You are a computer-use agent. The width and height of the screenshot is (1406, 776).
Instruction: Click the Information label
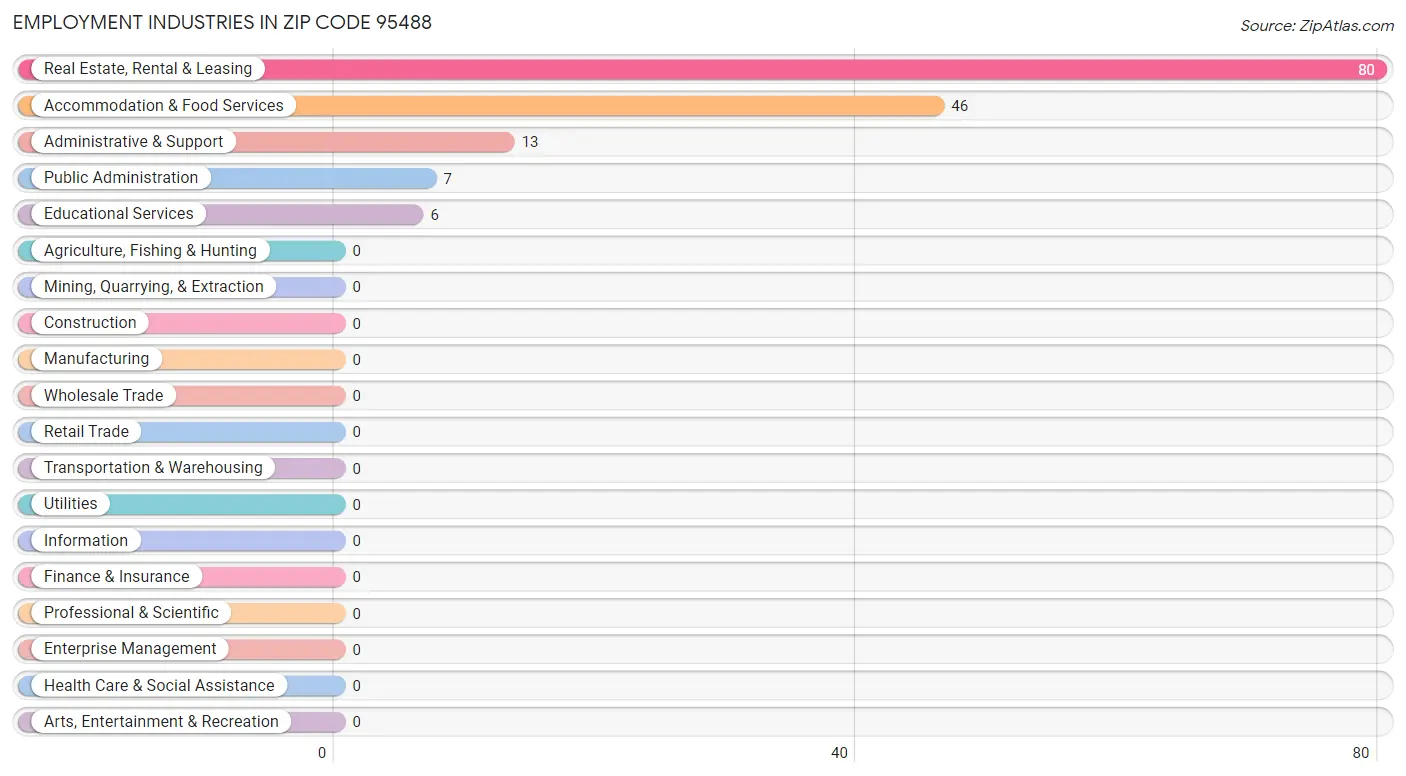(x=86, y=540)
